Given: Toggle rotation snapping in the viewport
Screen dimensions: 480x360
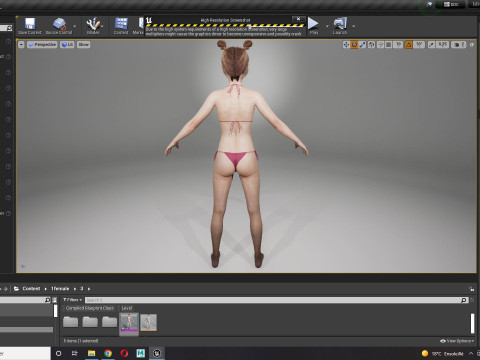Looking at the screenshot, I should (409, 45).
